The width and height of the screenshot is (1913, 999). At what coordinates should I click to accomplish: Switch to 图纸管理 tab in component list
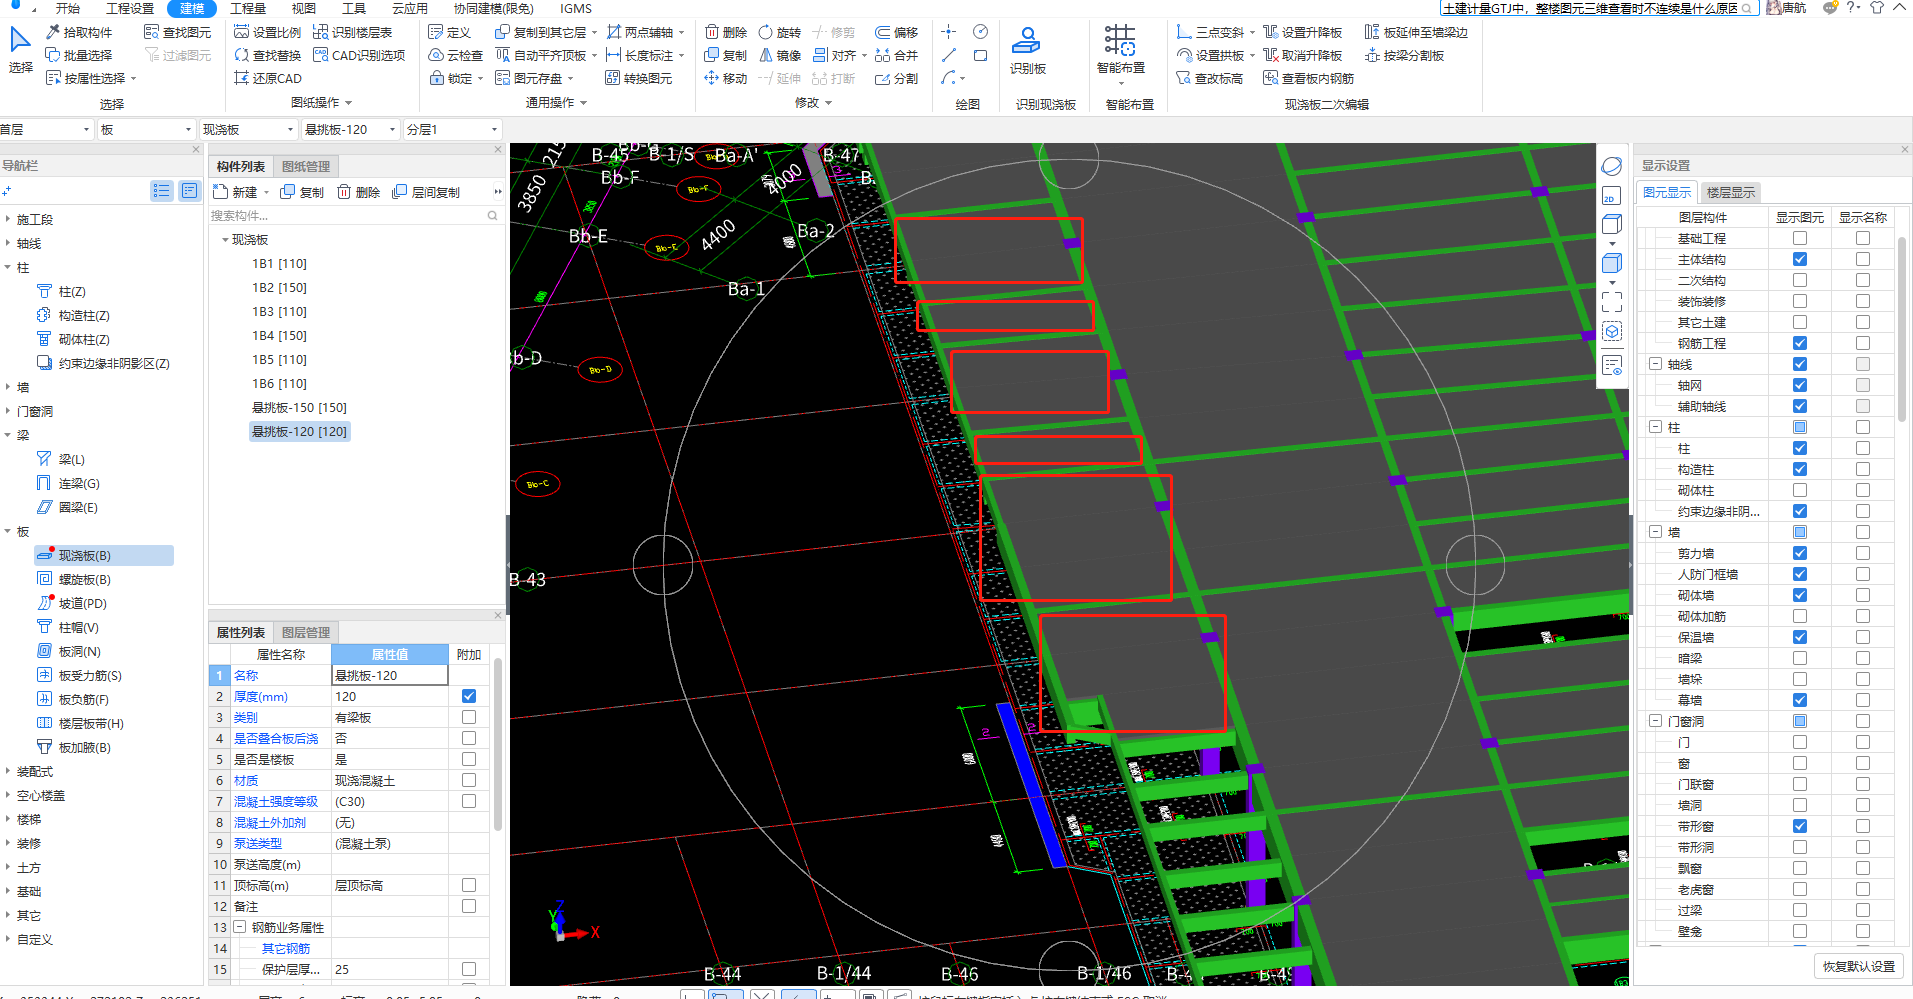[x=305, y=166]
